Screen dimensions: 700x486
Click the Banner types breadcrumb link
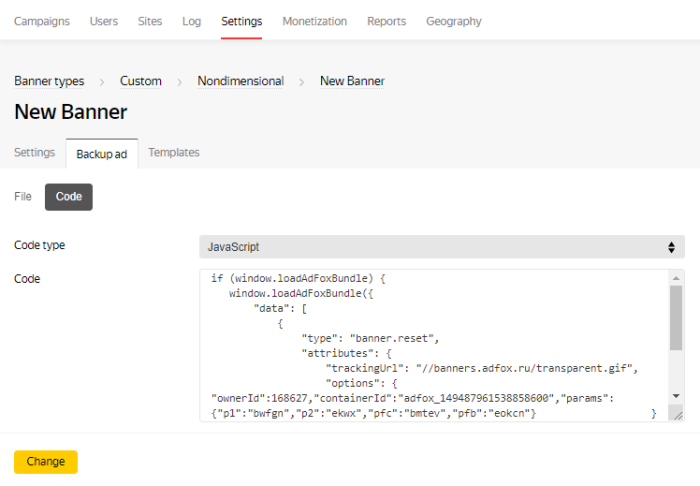[49, 81]
